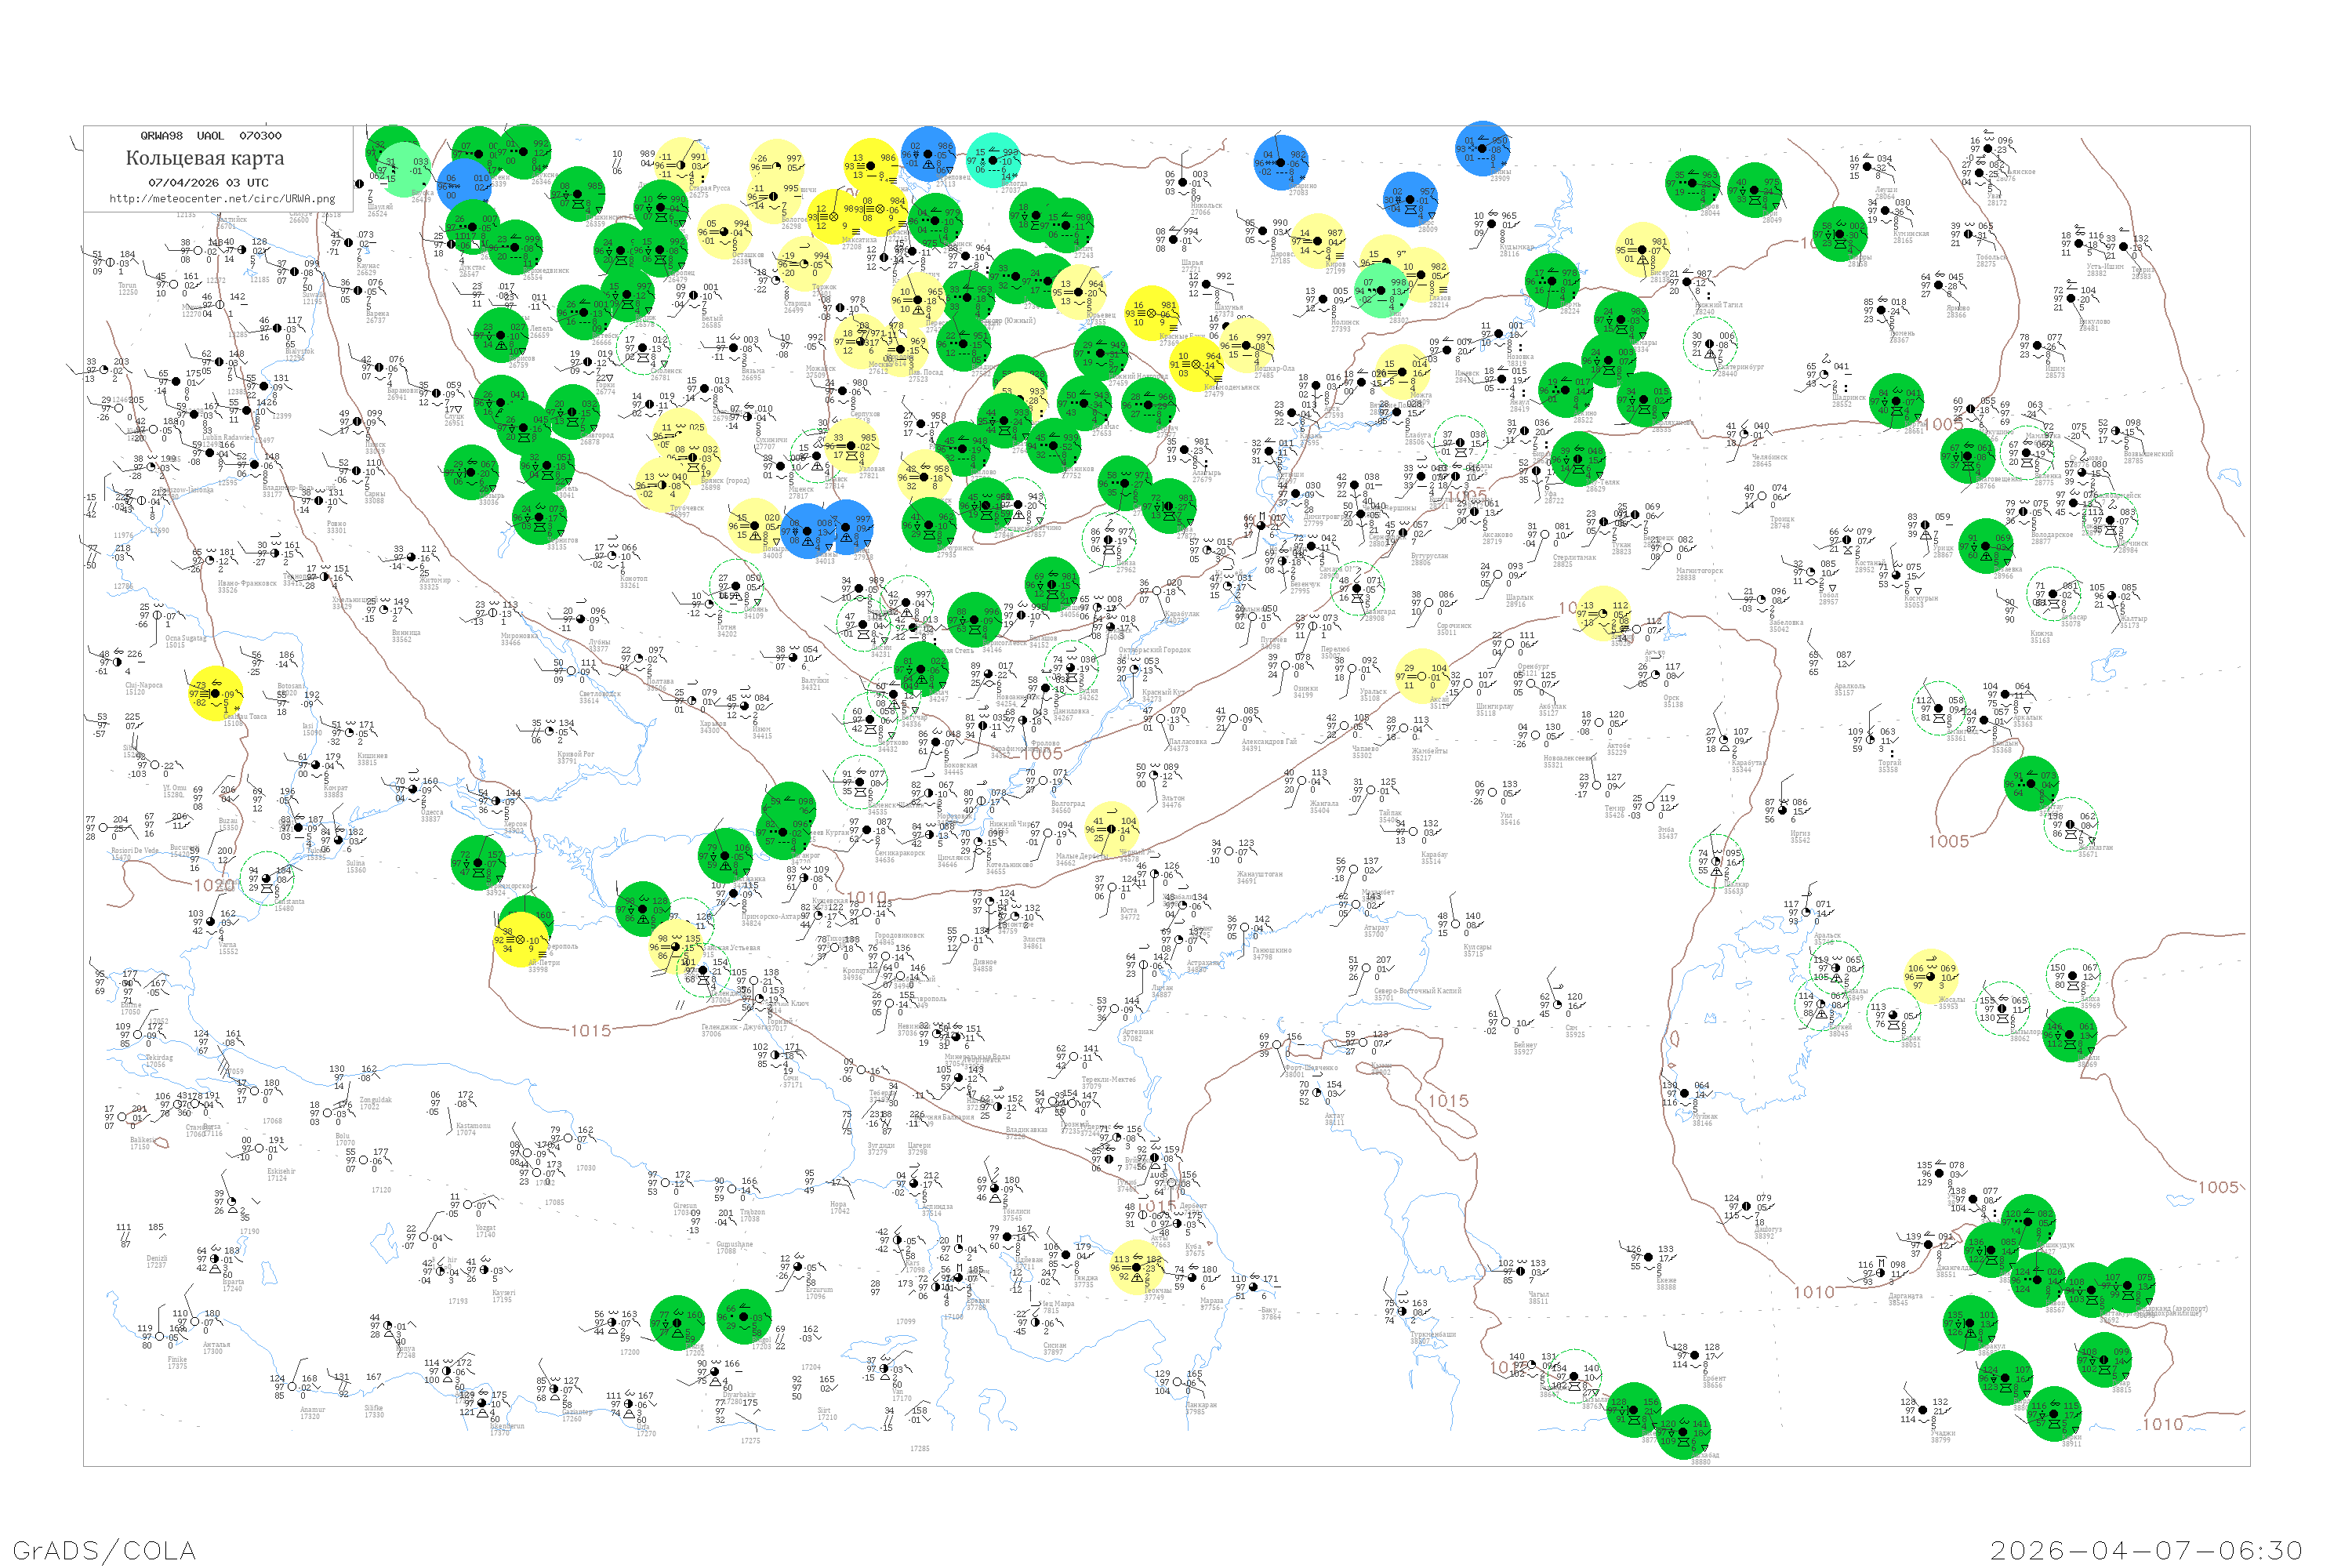
Task: Click the yellow Красные Баки station circle
Action: [1151, 313]
